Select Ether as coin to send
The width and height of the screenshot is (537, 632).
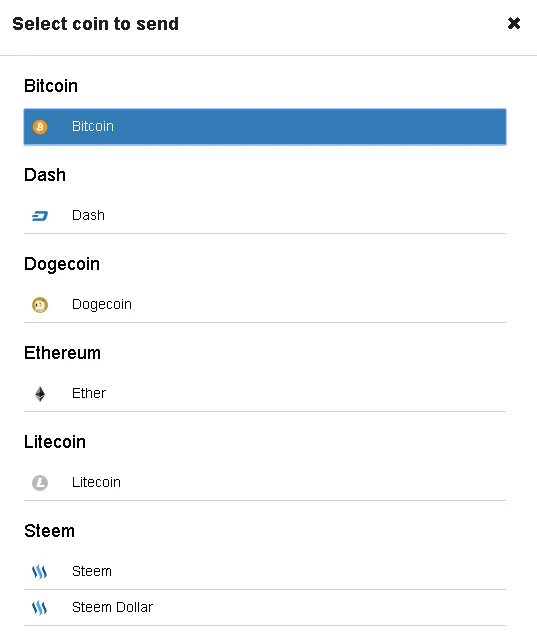[x=265, y=394]
